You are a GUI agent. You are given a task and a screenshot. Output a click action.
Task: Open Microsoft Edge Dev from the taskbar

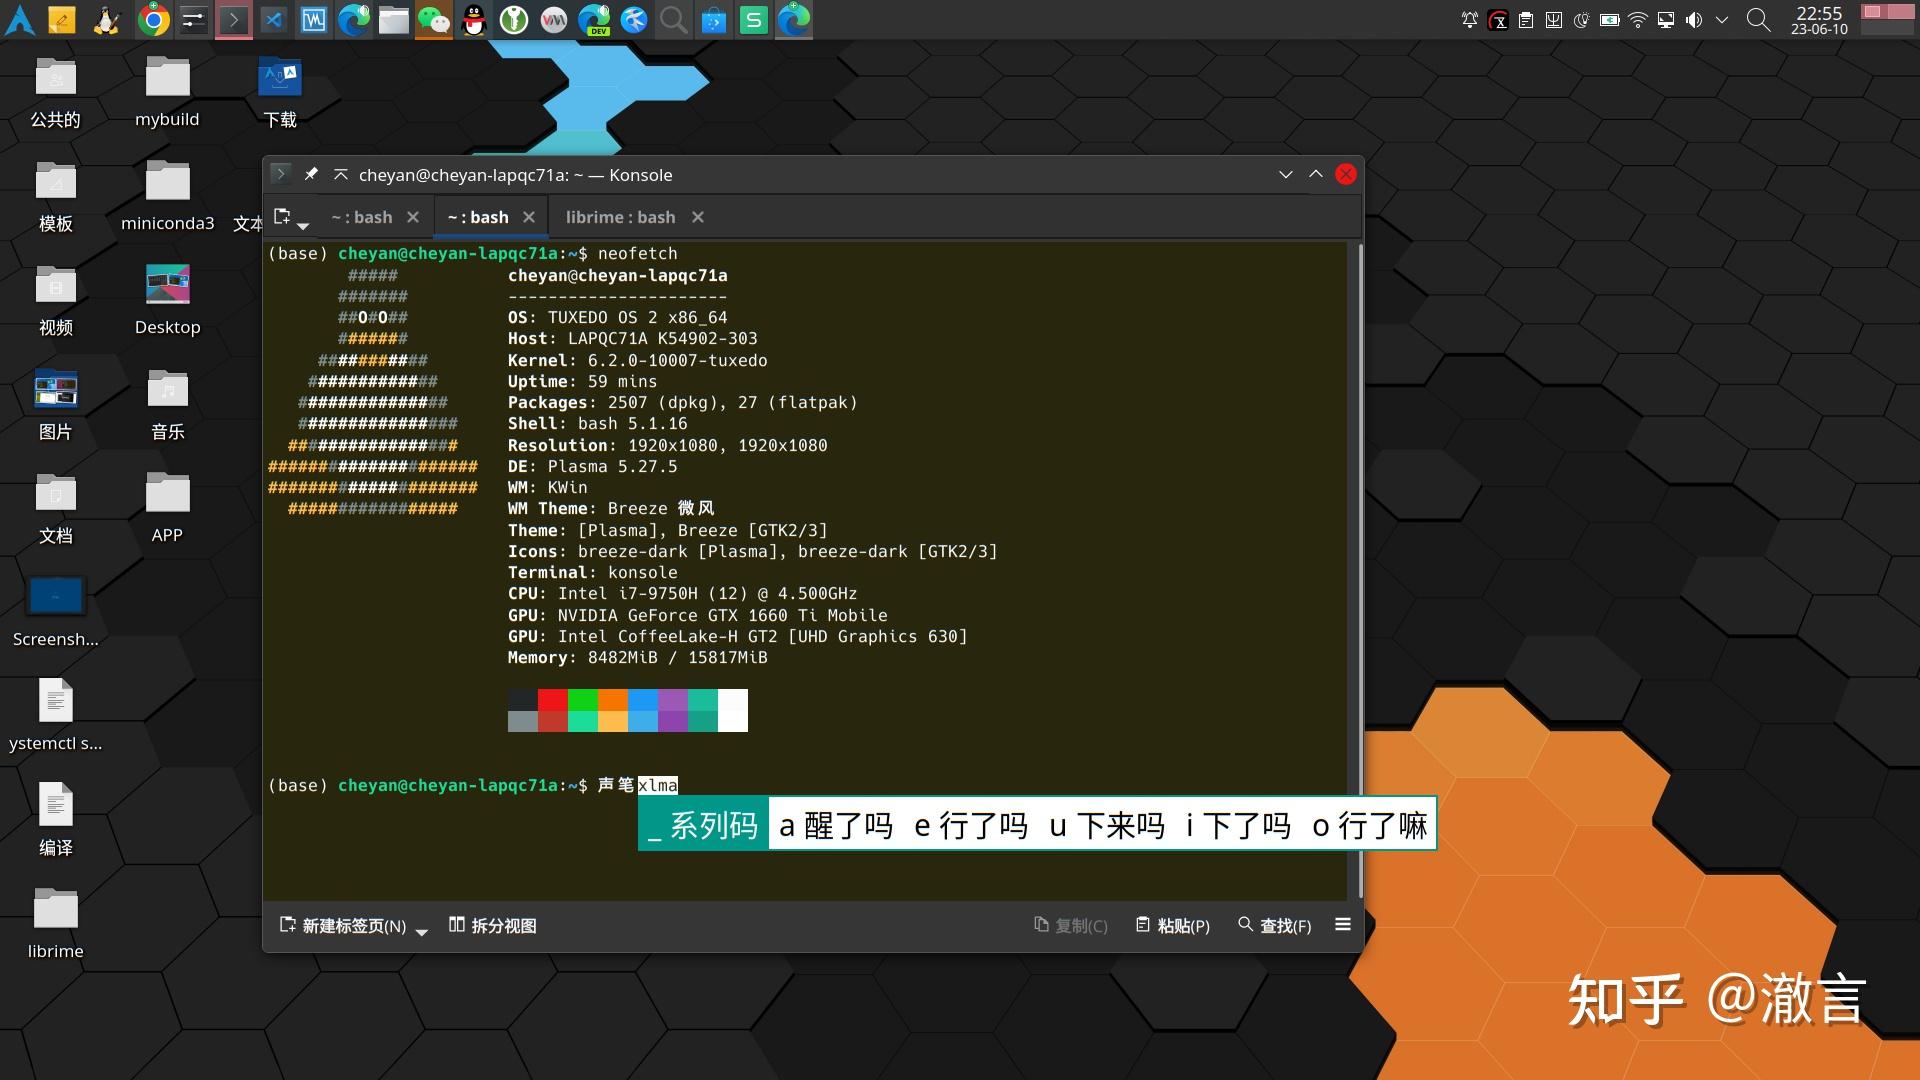[594, 19]
